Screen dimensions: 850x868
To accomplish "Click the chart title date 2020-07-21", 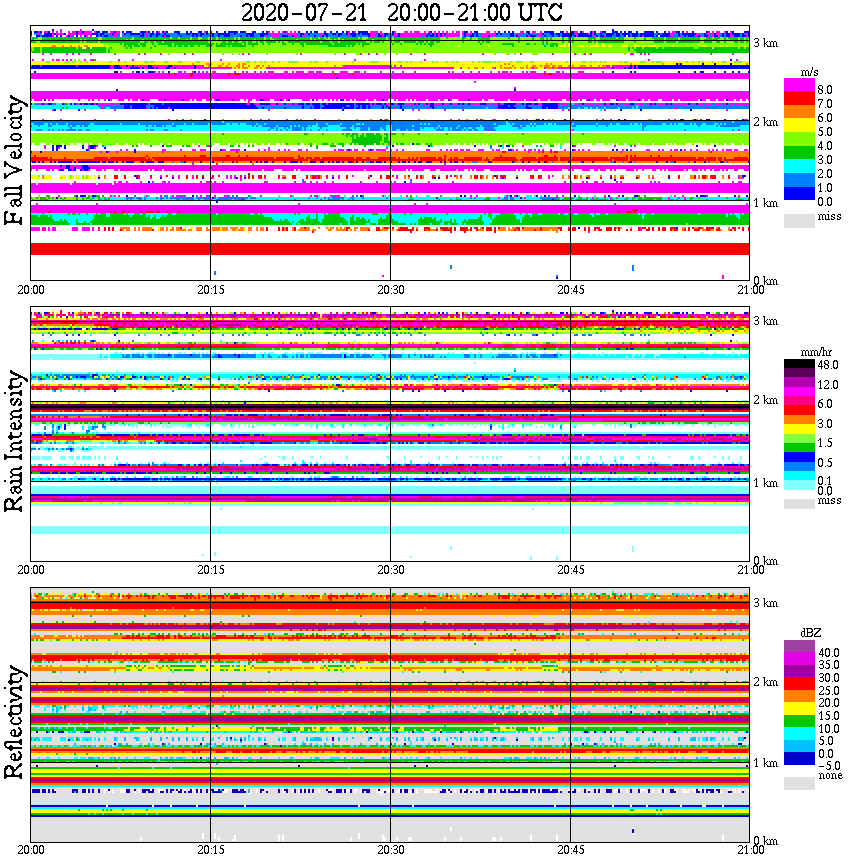I will [x=304, y=12].
